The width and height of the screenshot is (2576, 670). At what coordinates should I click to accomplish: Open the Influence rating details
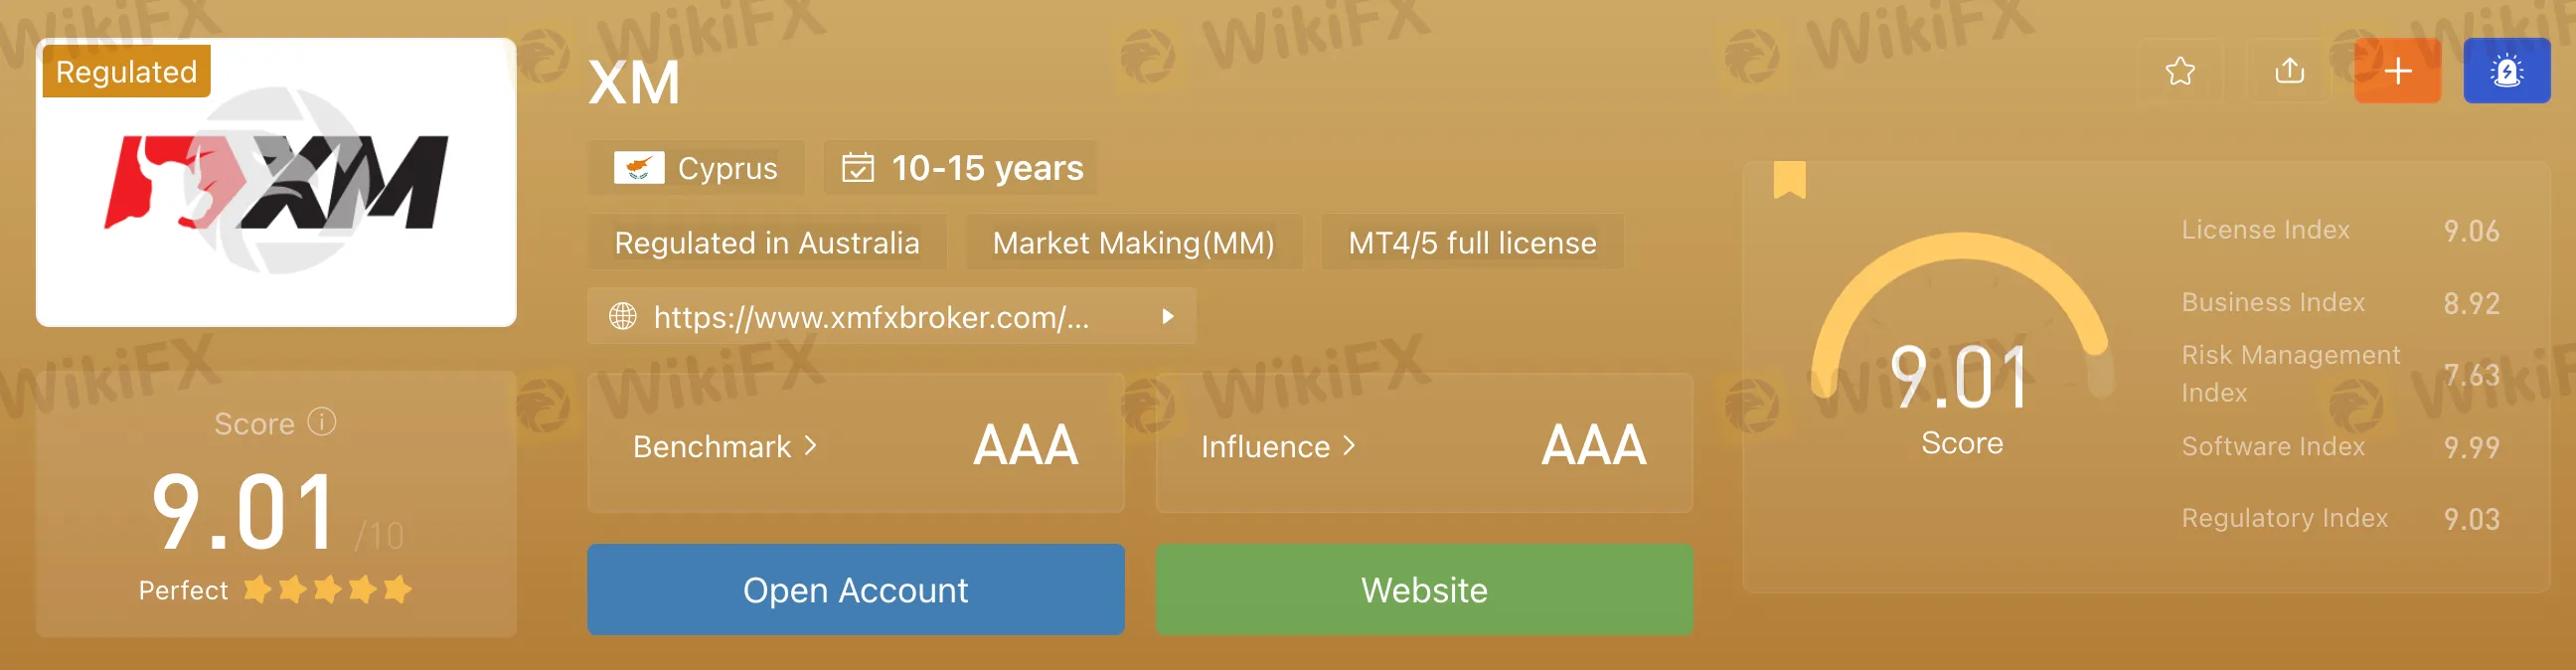tap(1278, 446)
